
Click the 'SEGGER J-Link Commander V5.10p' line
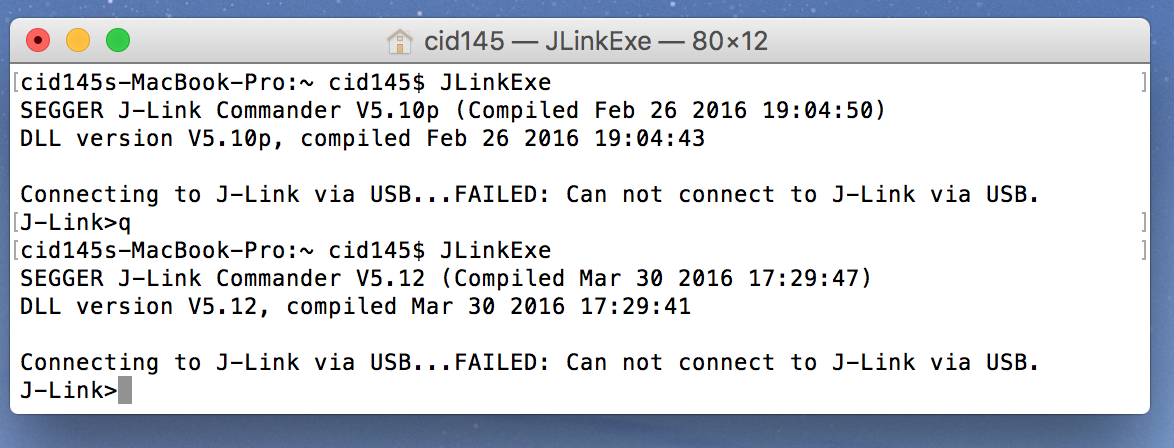pyautogui.click(x=453, y=111)
